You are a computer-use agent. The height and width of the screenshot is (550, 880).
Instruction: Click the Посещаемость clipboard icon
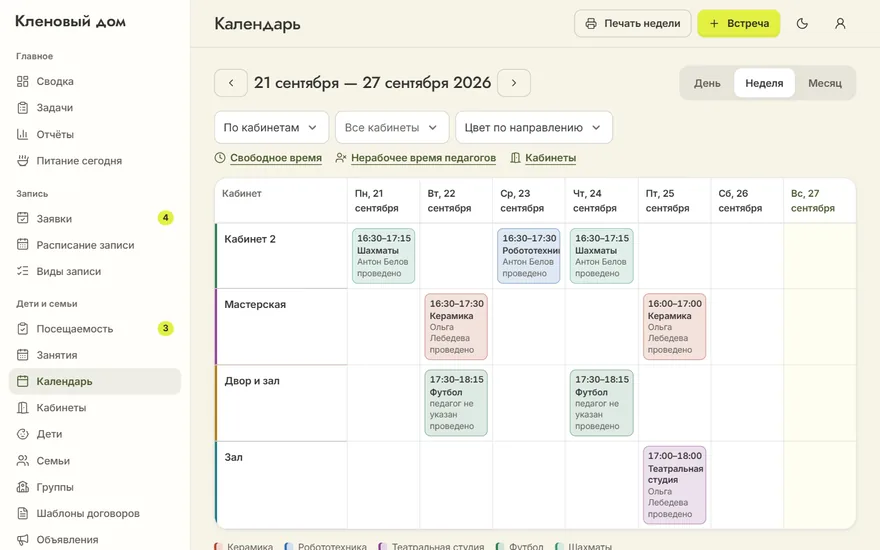tap(22, 328)
